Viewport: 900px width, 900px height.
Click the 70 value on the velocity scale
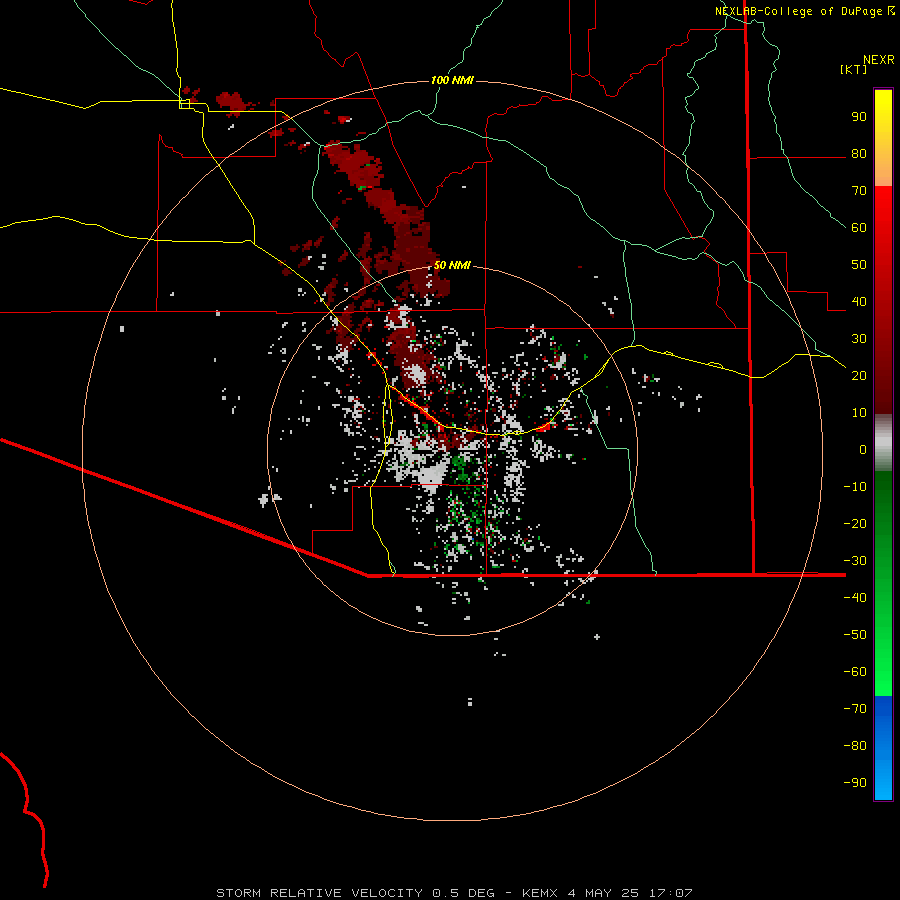pos(859,191)
